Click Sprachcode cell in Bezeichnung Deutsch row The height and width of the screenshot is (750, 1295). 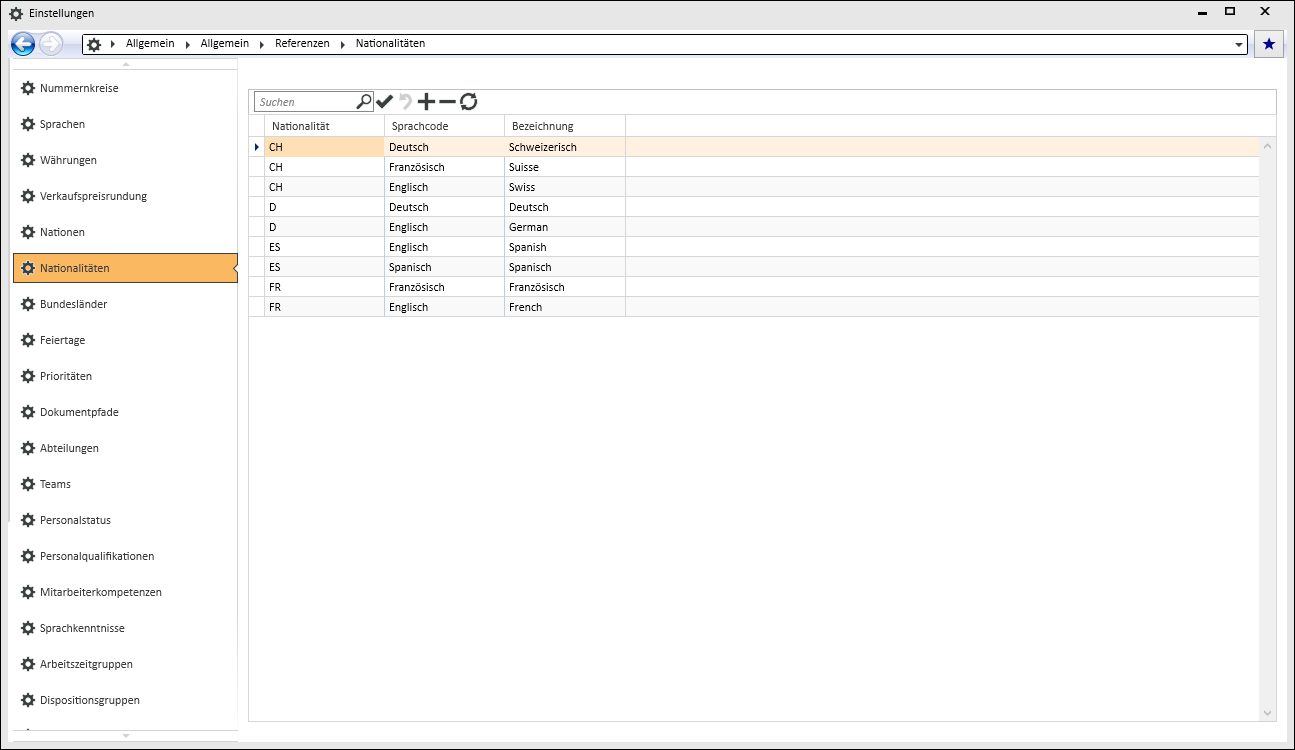[x=444, y=207]
